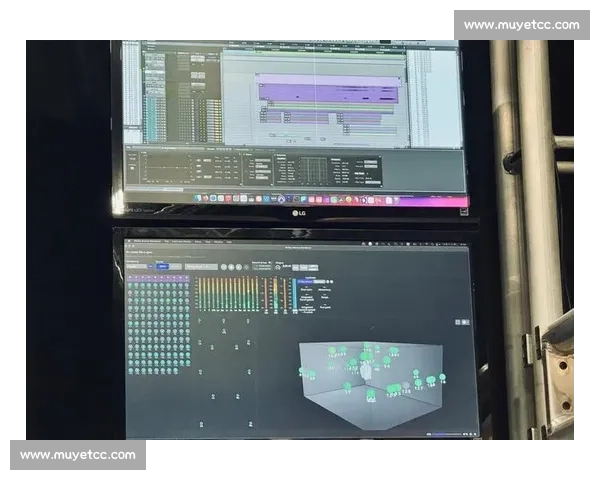Click the first round icon in the renderer toolbar
Screen dimensions: 600x480
point(224,267)
